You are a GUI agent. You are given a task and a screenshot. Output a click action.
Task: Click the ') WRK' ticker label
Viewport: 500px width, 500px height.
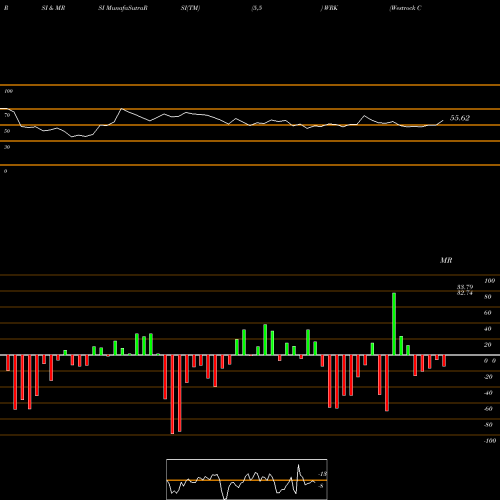pyautogui.click(x=329, y=8)
